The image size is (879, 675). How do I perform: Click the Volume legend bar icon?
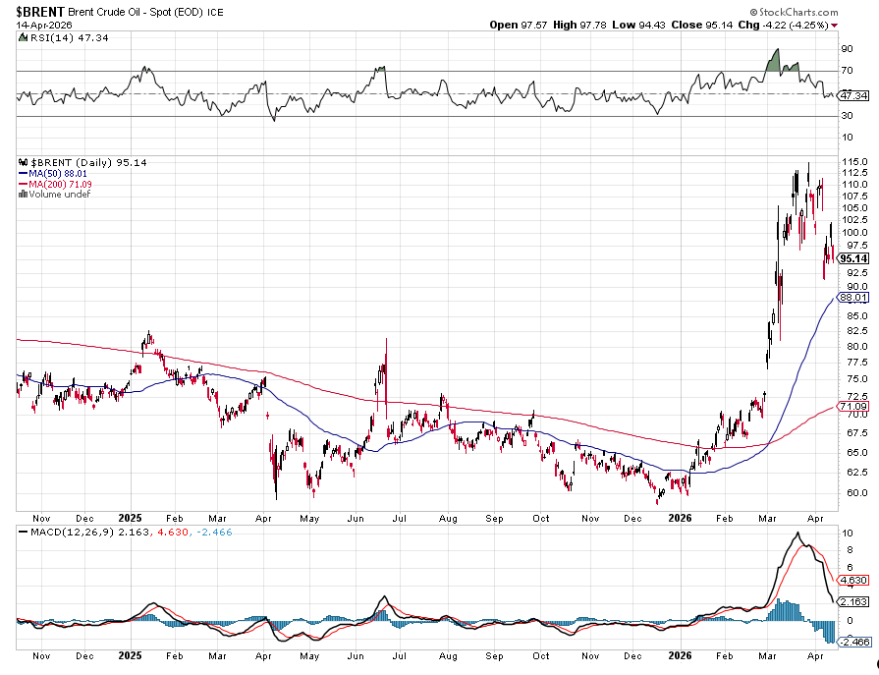tap(21, 194)
